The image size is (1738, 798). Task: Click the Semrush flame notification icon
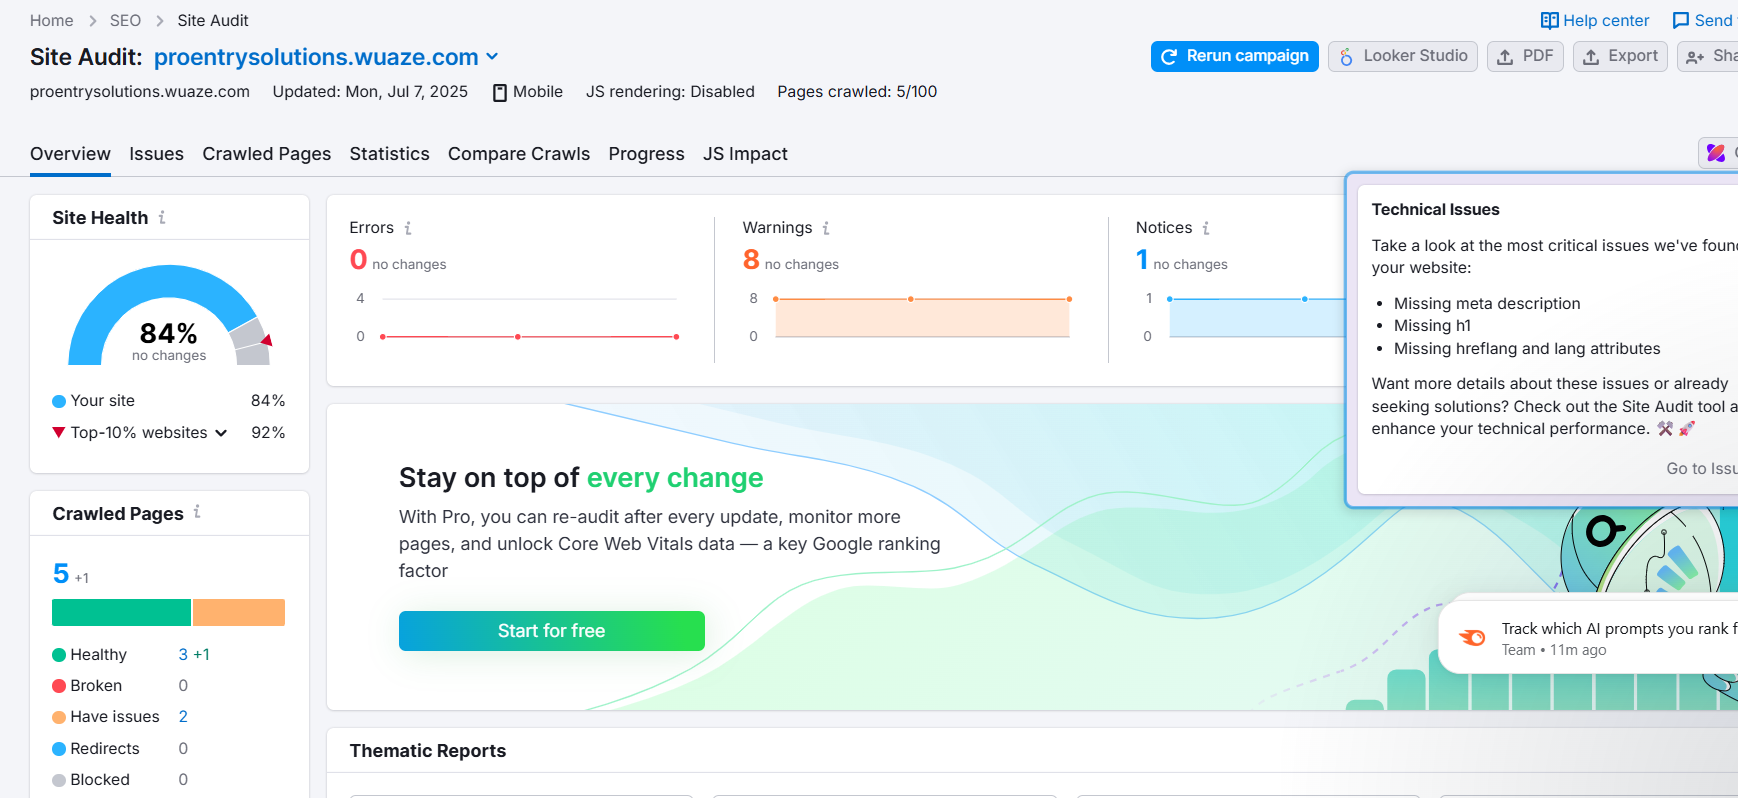[1472, 638]
